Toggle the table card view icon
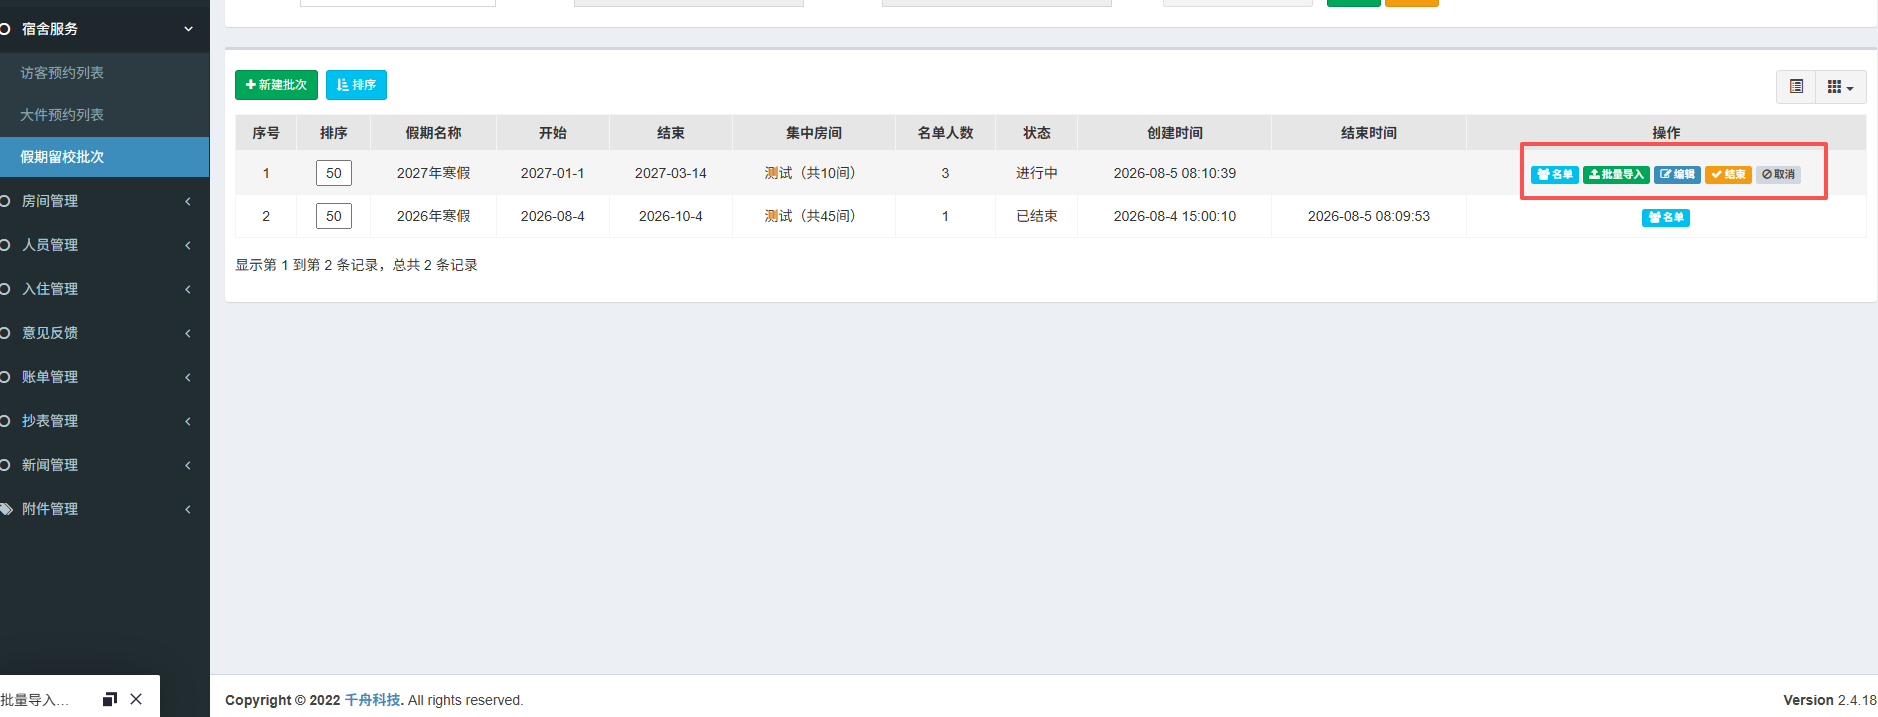1878x717 pixels. point(1796,87)
